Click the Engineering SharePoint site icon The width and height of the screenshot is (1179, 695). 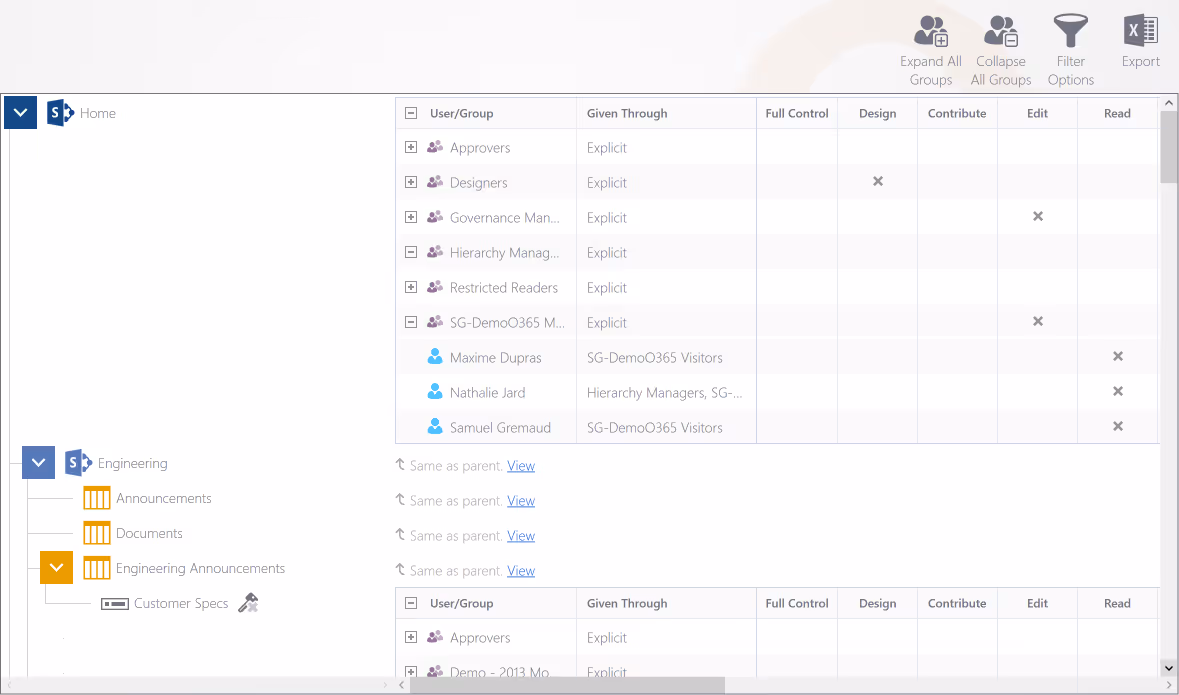(78, 463)
